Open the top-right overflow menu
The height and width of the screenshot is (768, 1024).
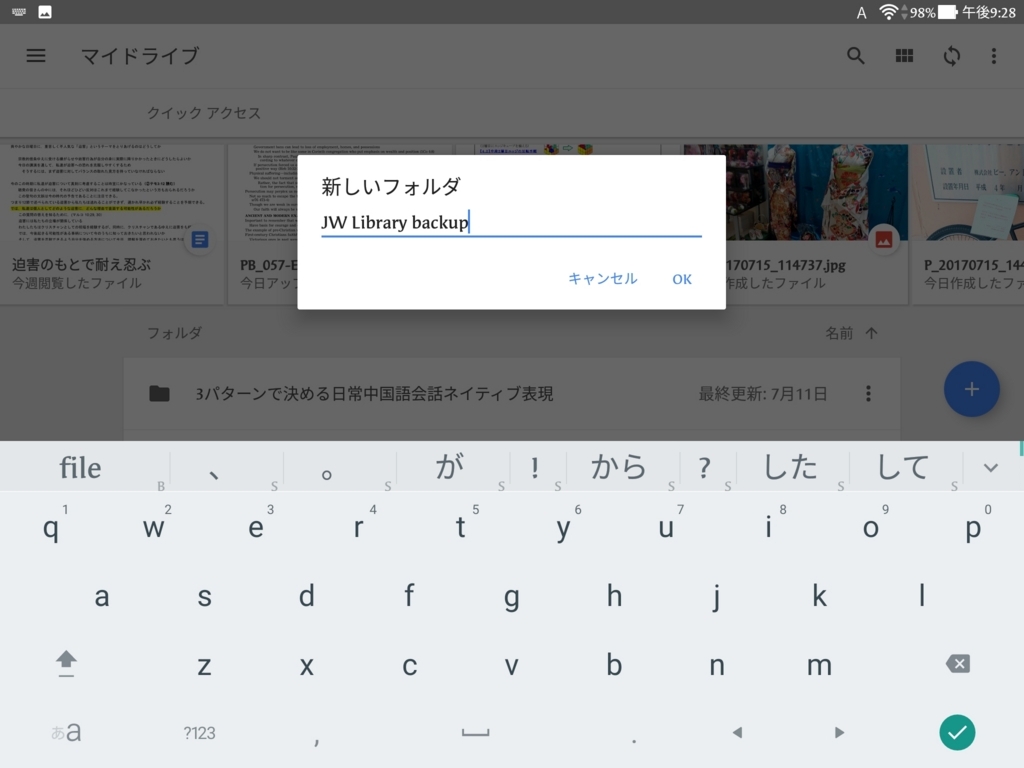tap(993, 56)
